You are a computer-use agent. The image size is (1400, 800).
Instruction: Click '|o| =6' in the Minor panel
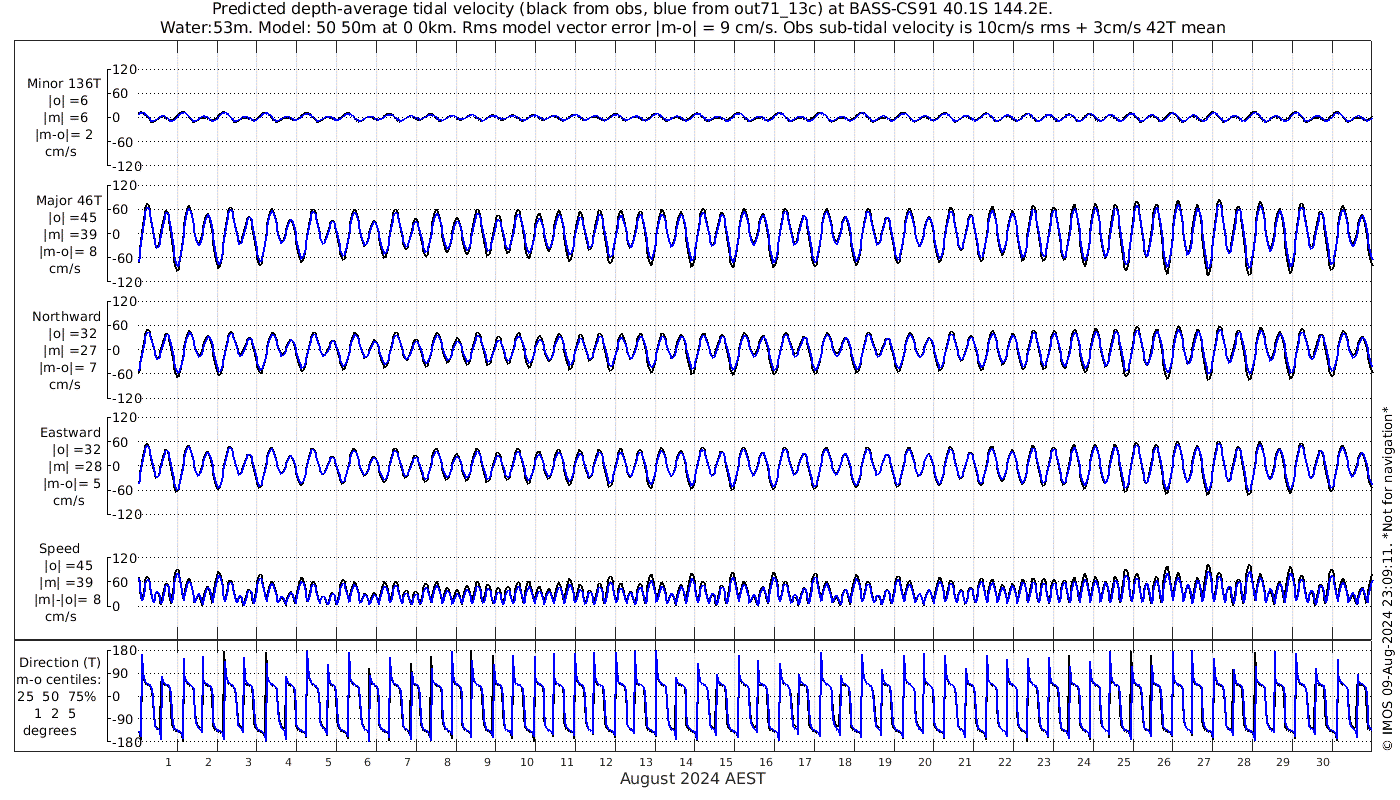click(x=70, y=101)
